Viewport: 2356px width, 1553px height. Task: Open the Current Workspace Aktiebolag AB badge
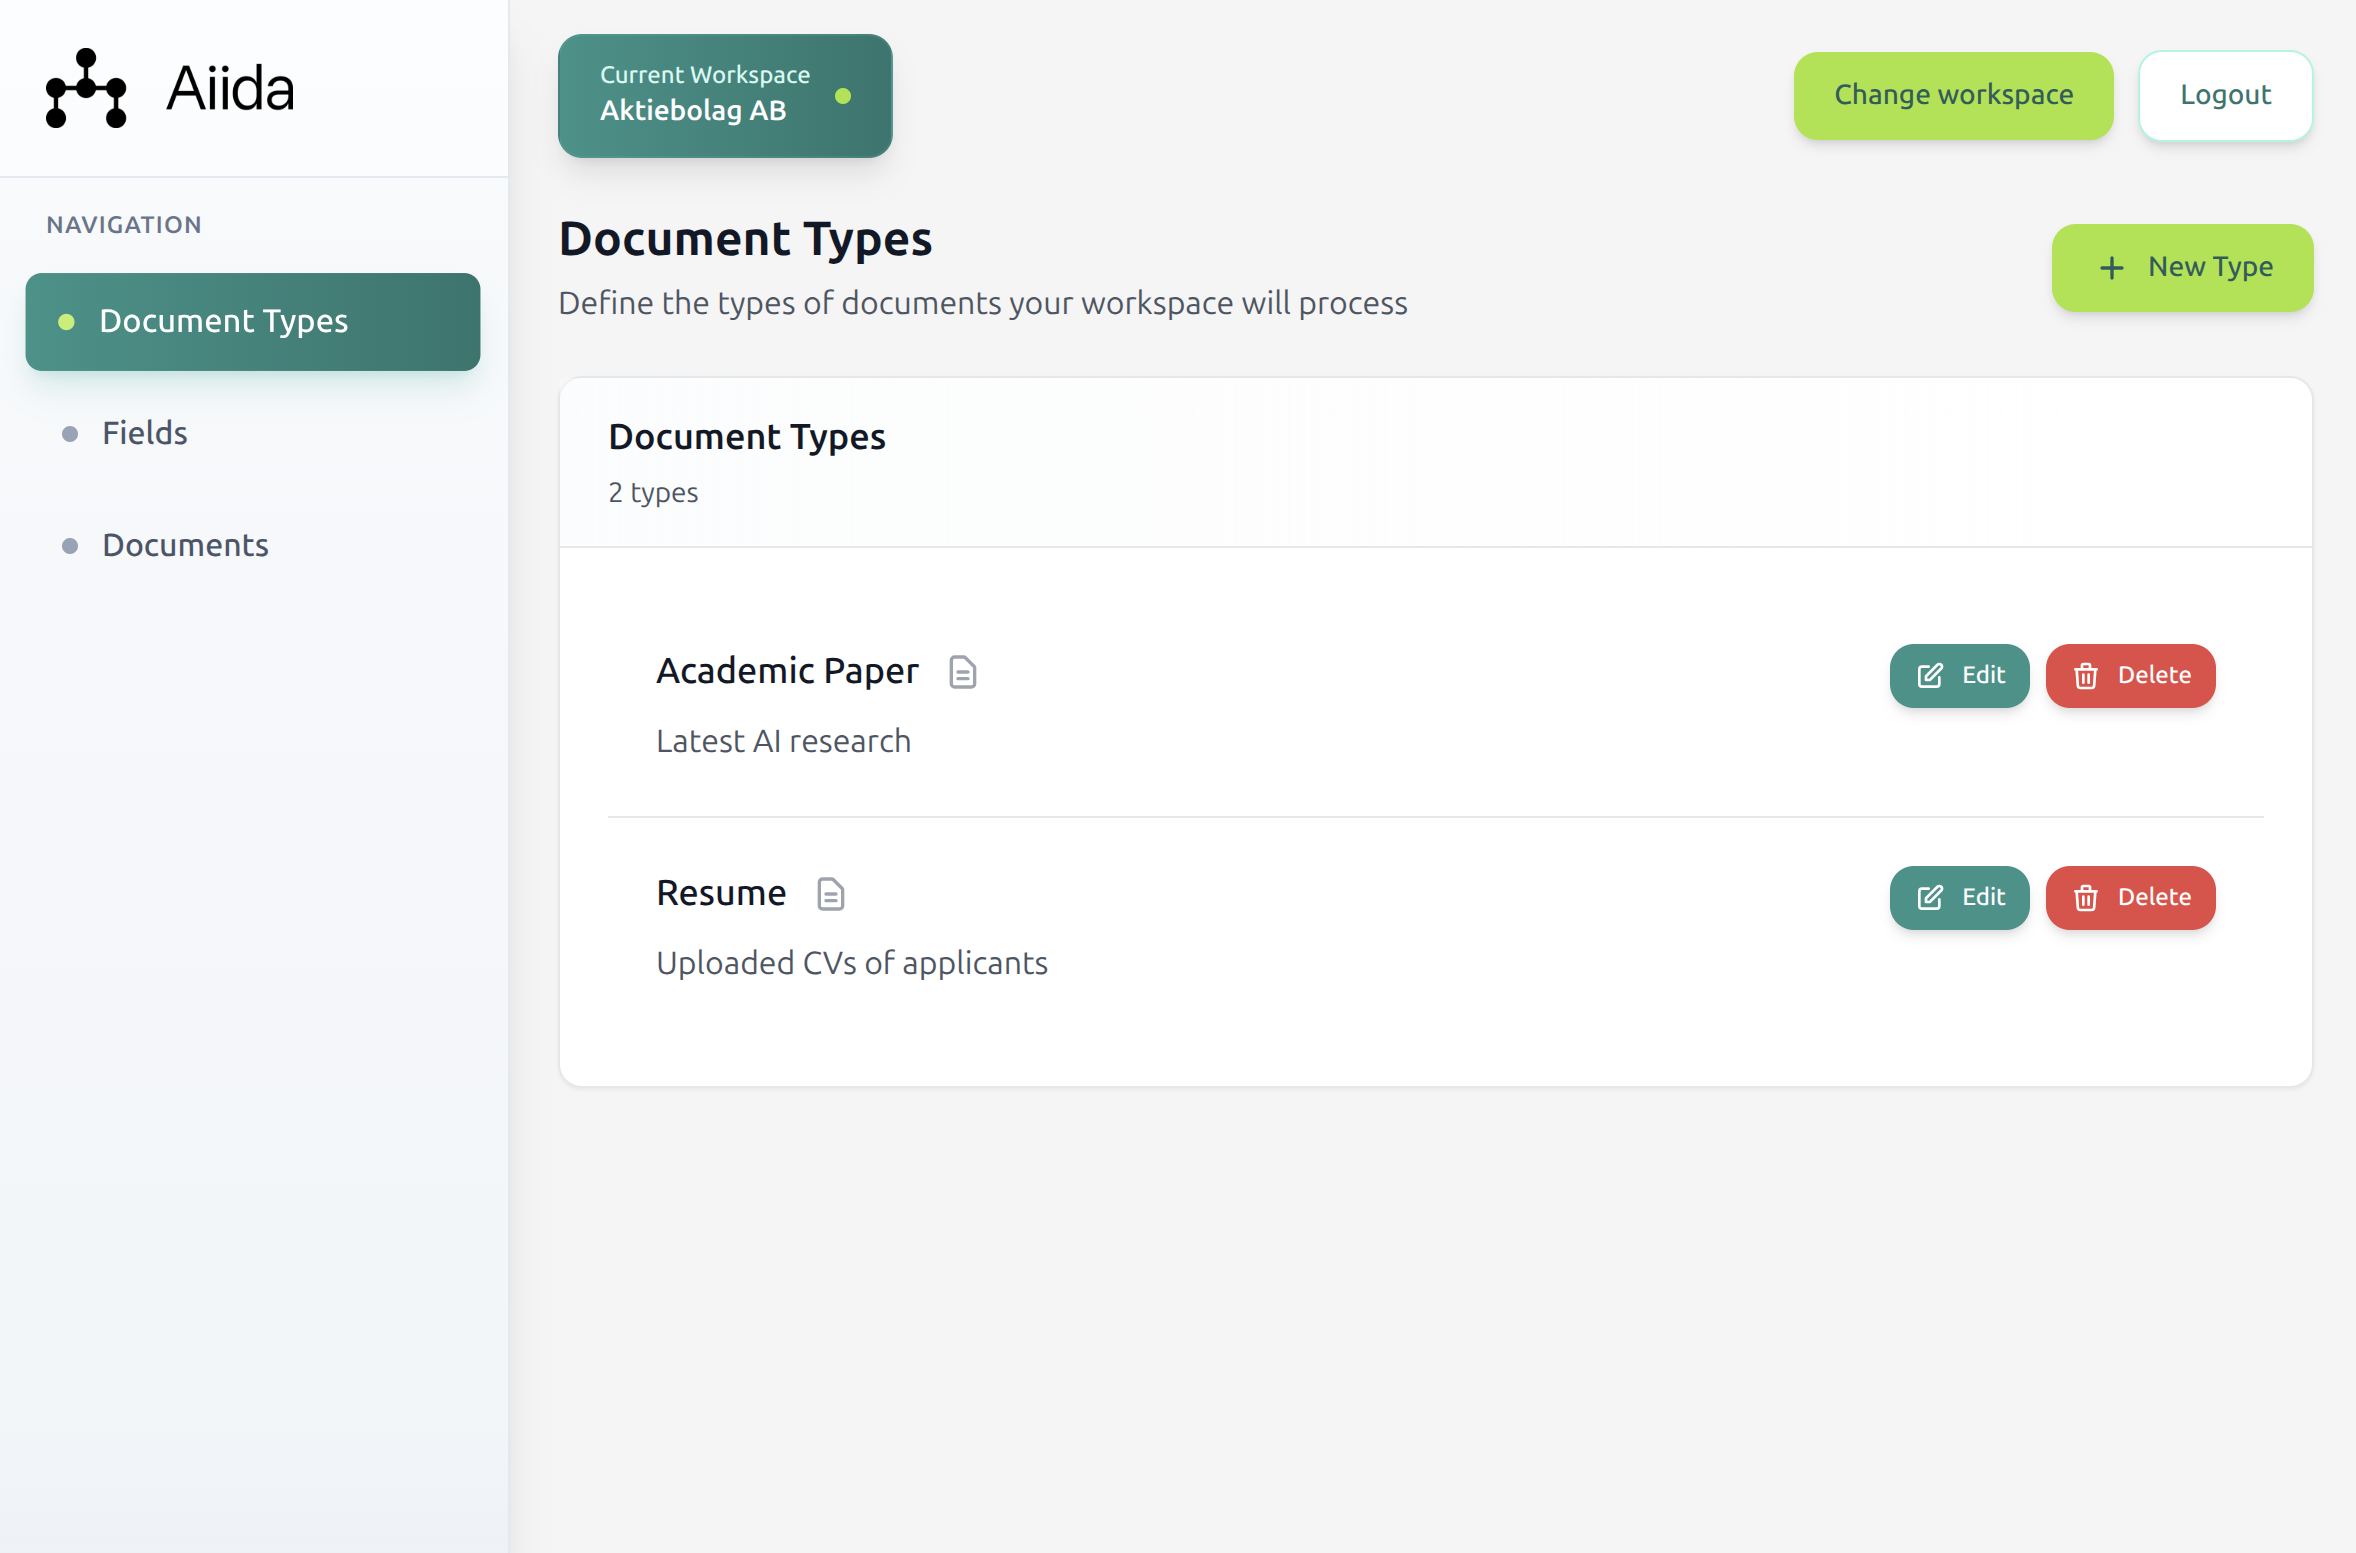[724, 95]
